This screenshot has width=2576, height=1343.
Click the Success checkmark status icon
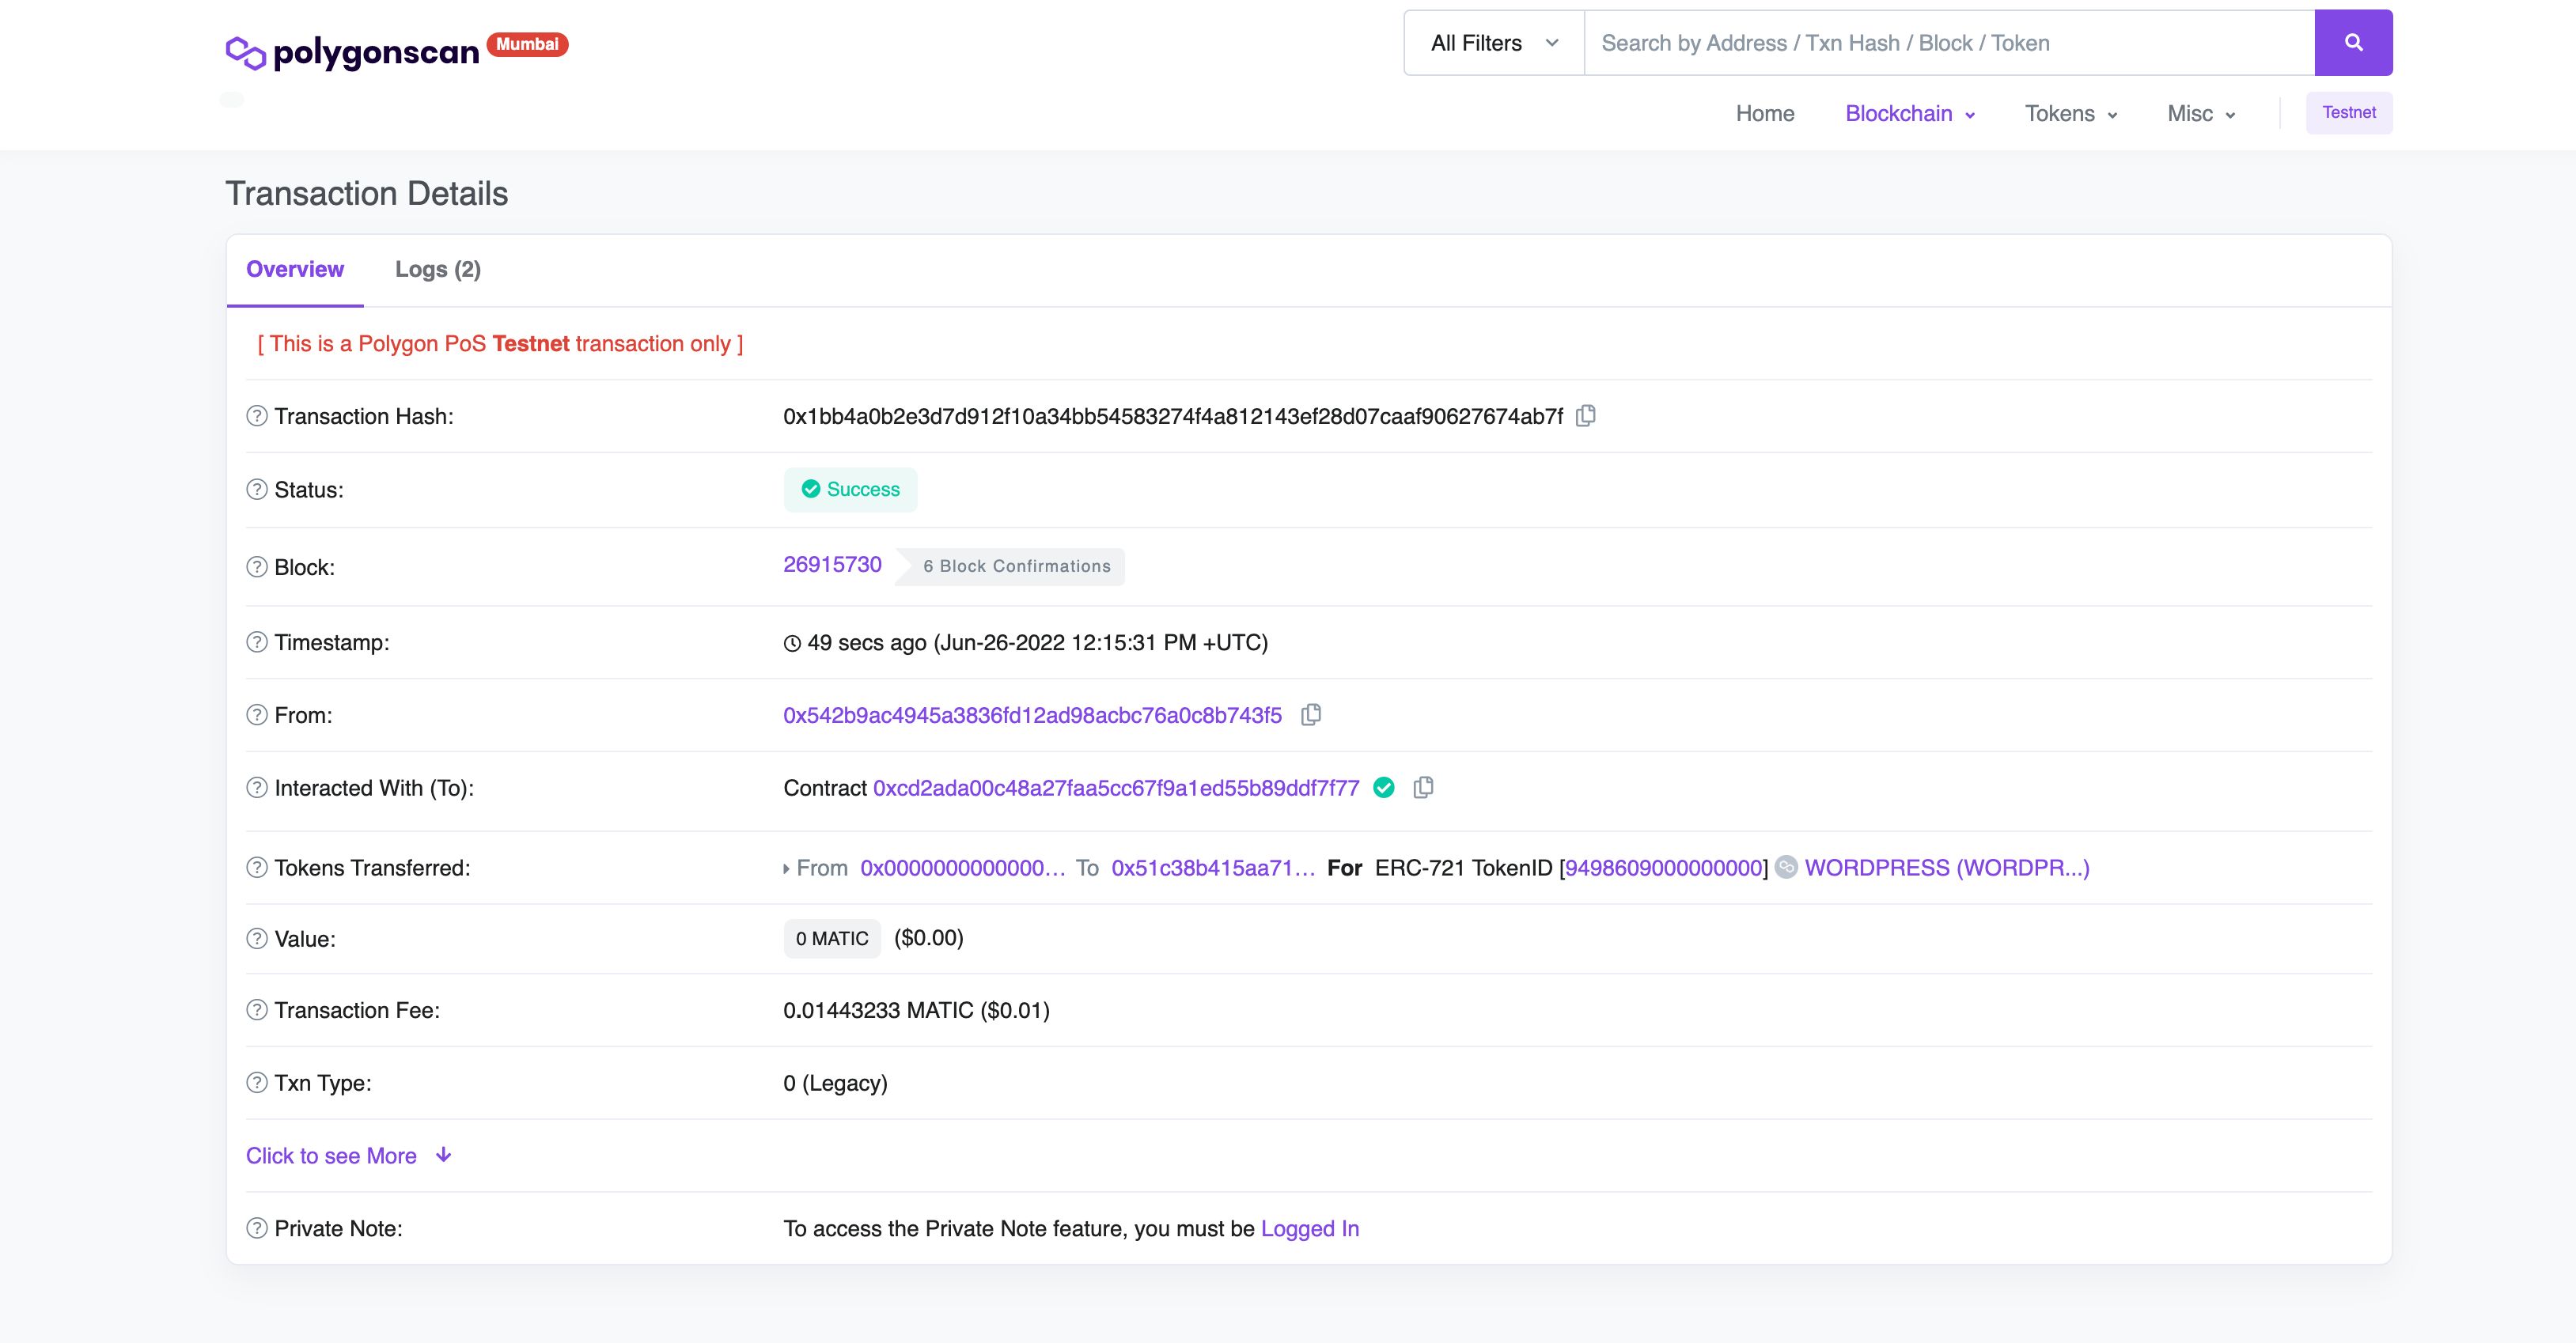click(811, 490)
